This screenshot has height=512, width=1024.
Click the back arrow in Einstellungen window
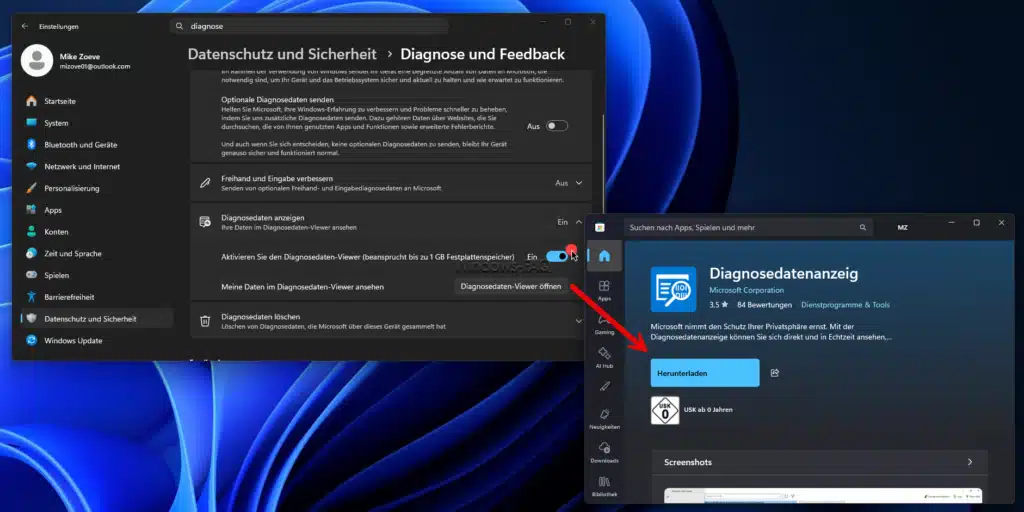25,26
